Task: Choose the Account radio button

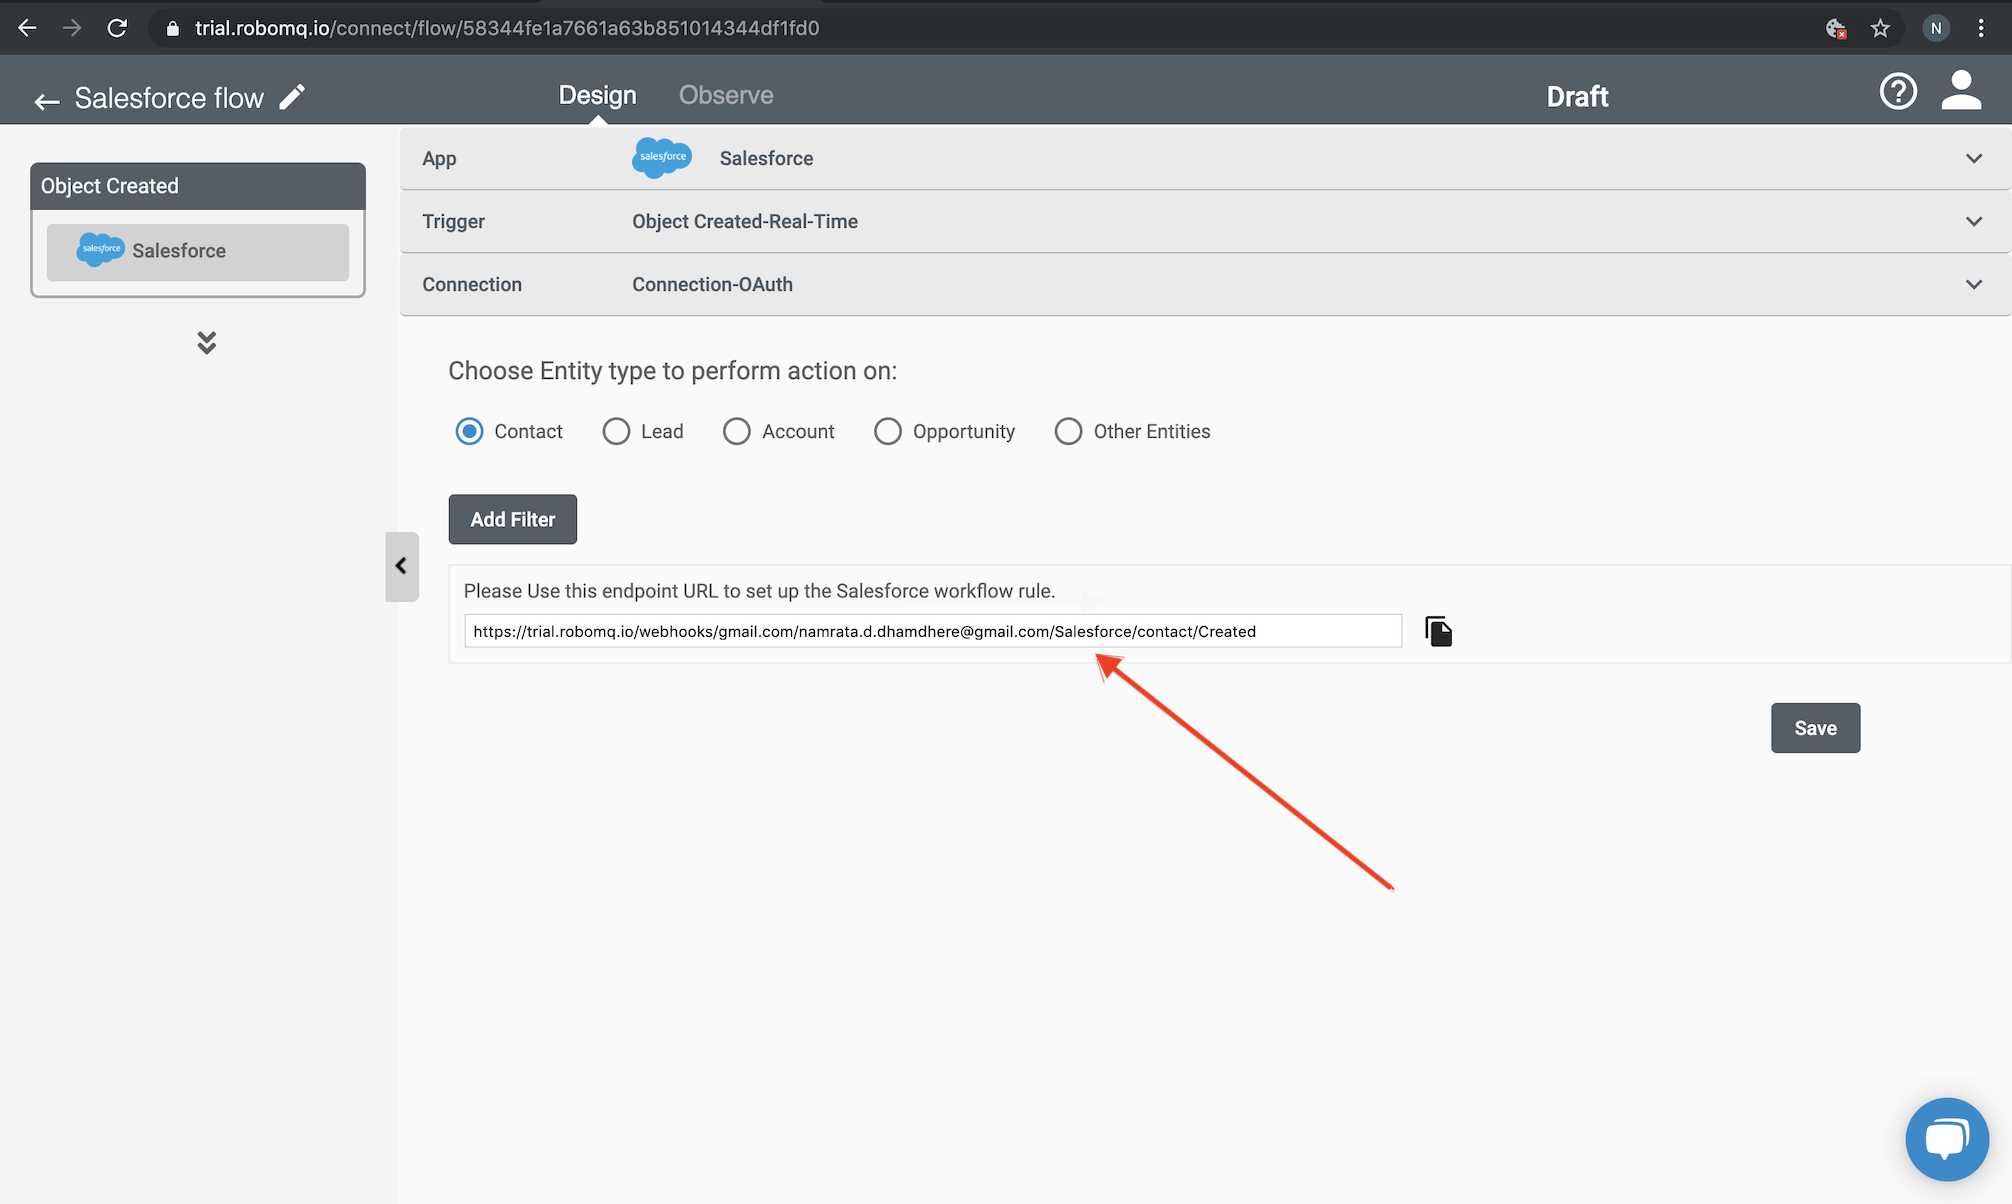Action: (737, 431)
